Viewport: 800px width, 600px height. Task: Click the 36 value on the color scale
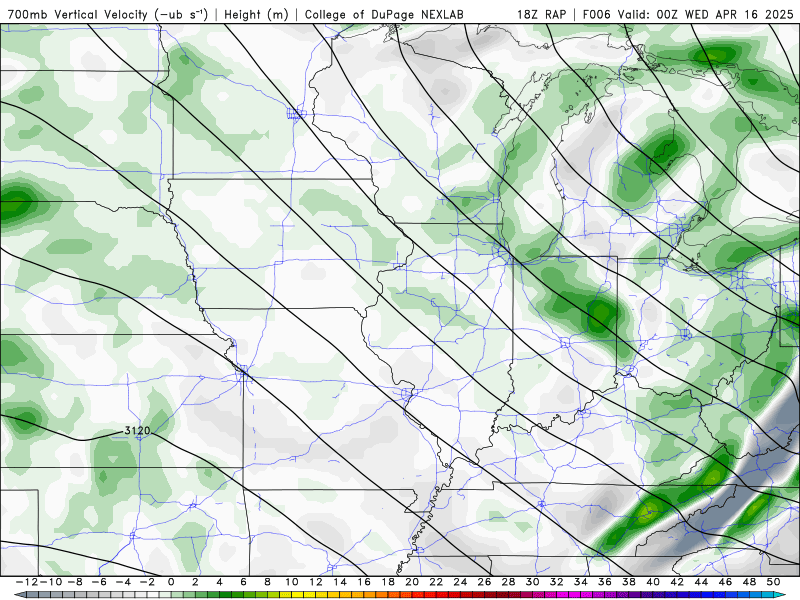[x=605, y=582]
